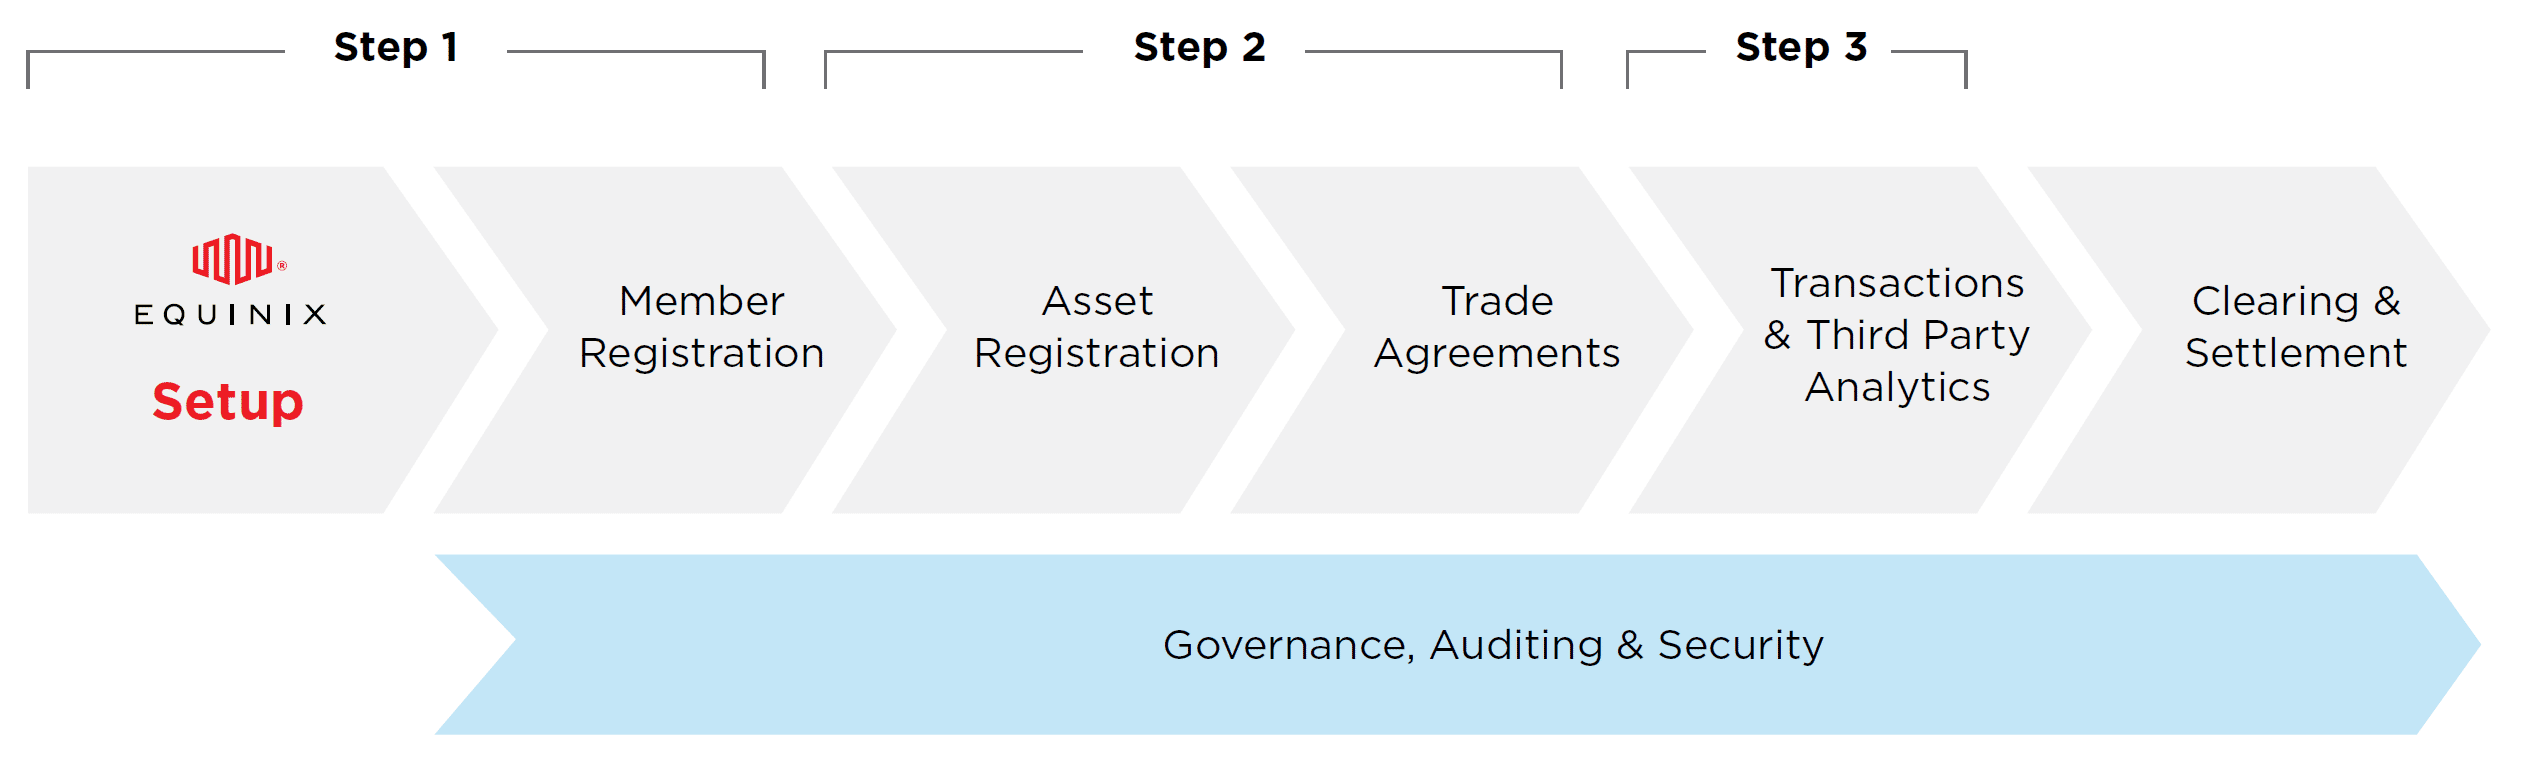Select the Clearing & Settlement arrow
Viewport: 2536px width, 770px height.
[2258, 340]
